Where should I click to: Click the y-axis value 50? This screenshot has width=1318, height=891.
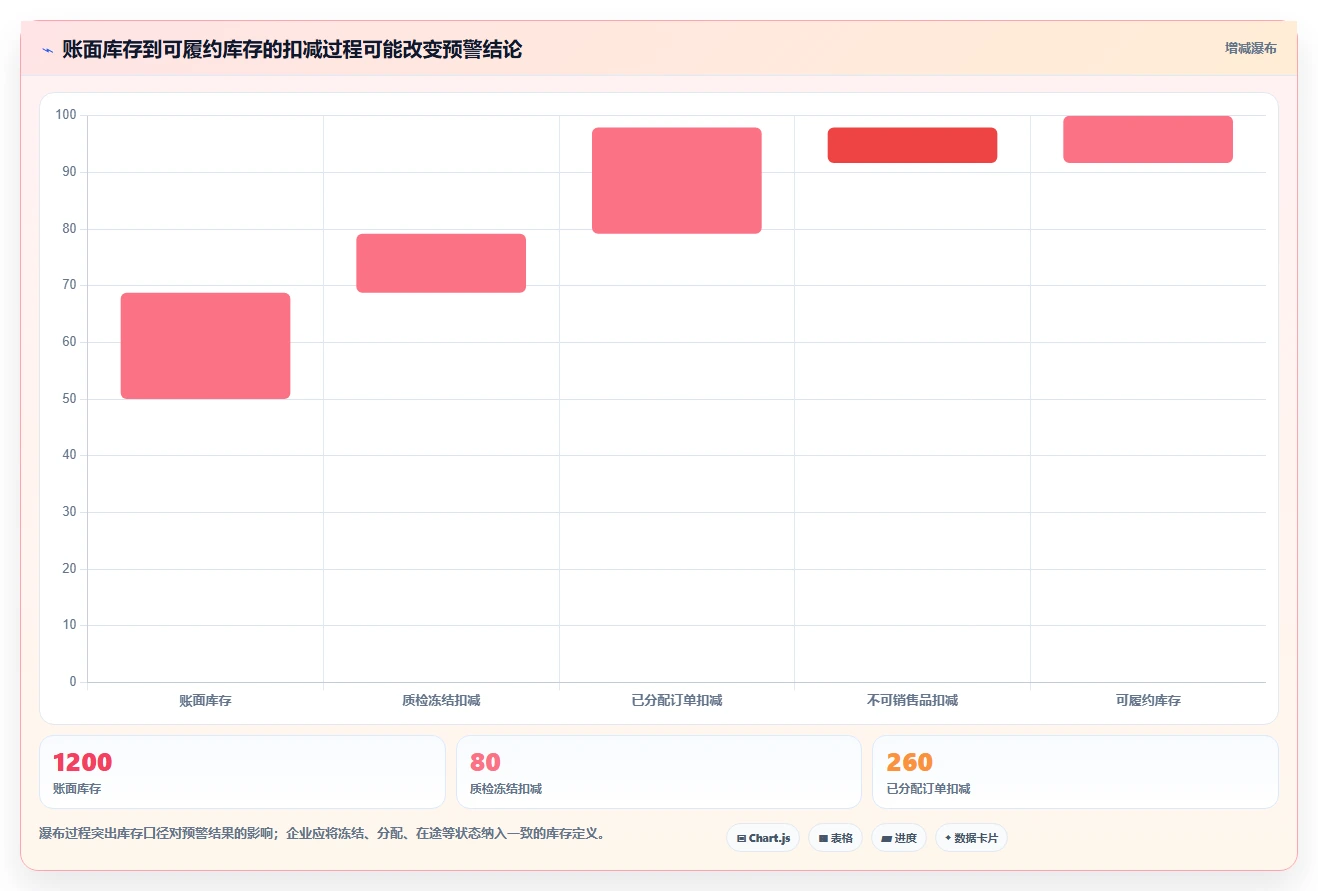point(69,399)
